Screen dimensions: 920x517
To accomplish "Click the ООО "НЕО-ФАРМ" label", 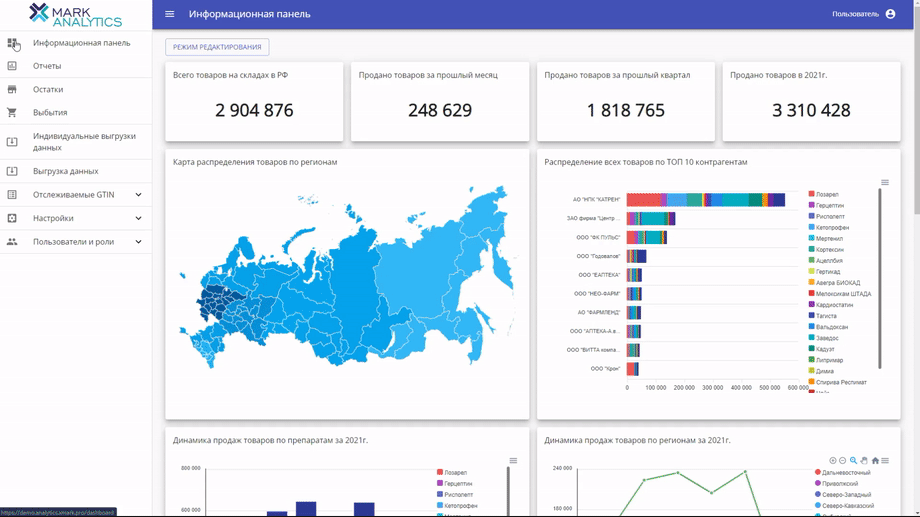I will click(x=597, y=293).
